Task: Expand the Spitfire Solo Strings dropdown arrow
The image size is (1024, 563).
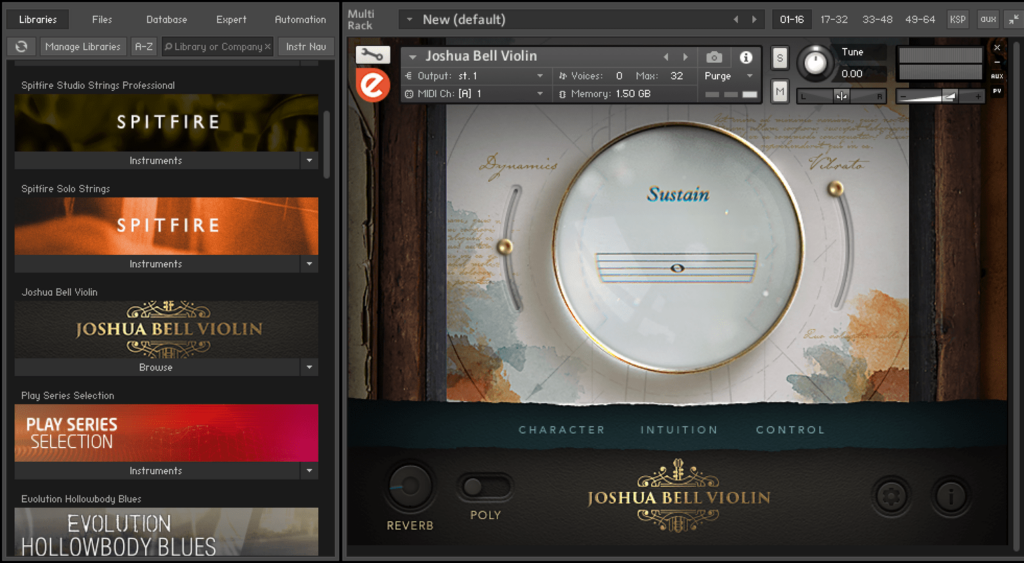Action: pyautogui.click(x=310, y=264)
